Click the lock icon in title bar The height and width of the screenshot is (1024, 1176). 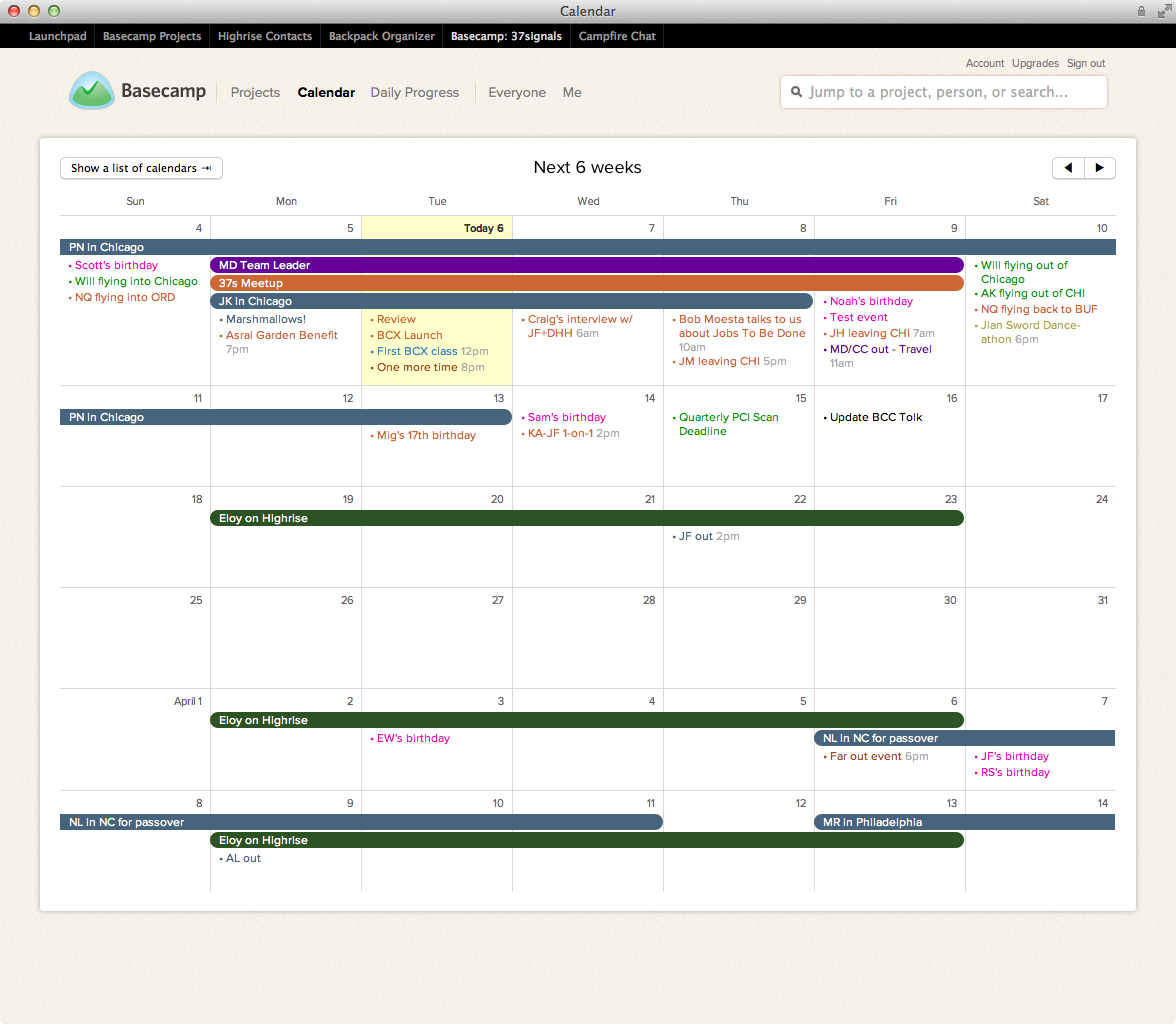coord(1141,11)
